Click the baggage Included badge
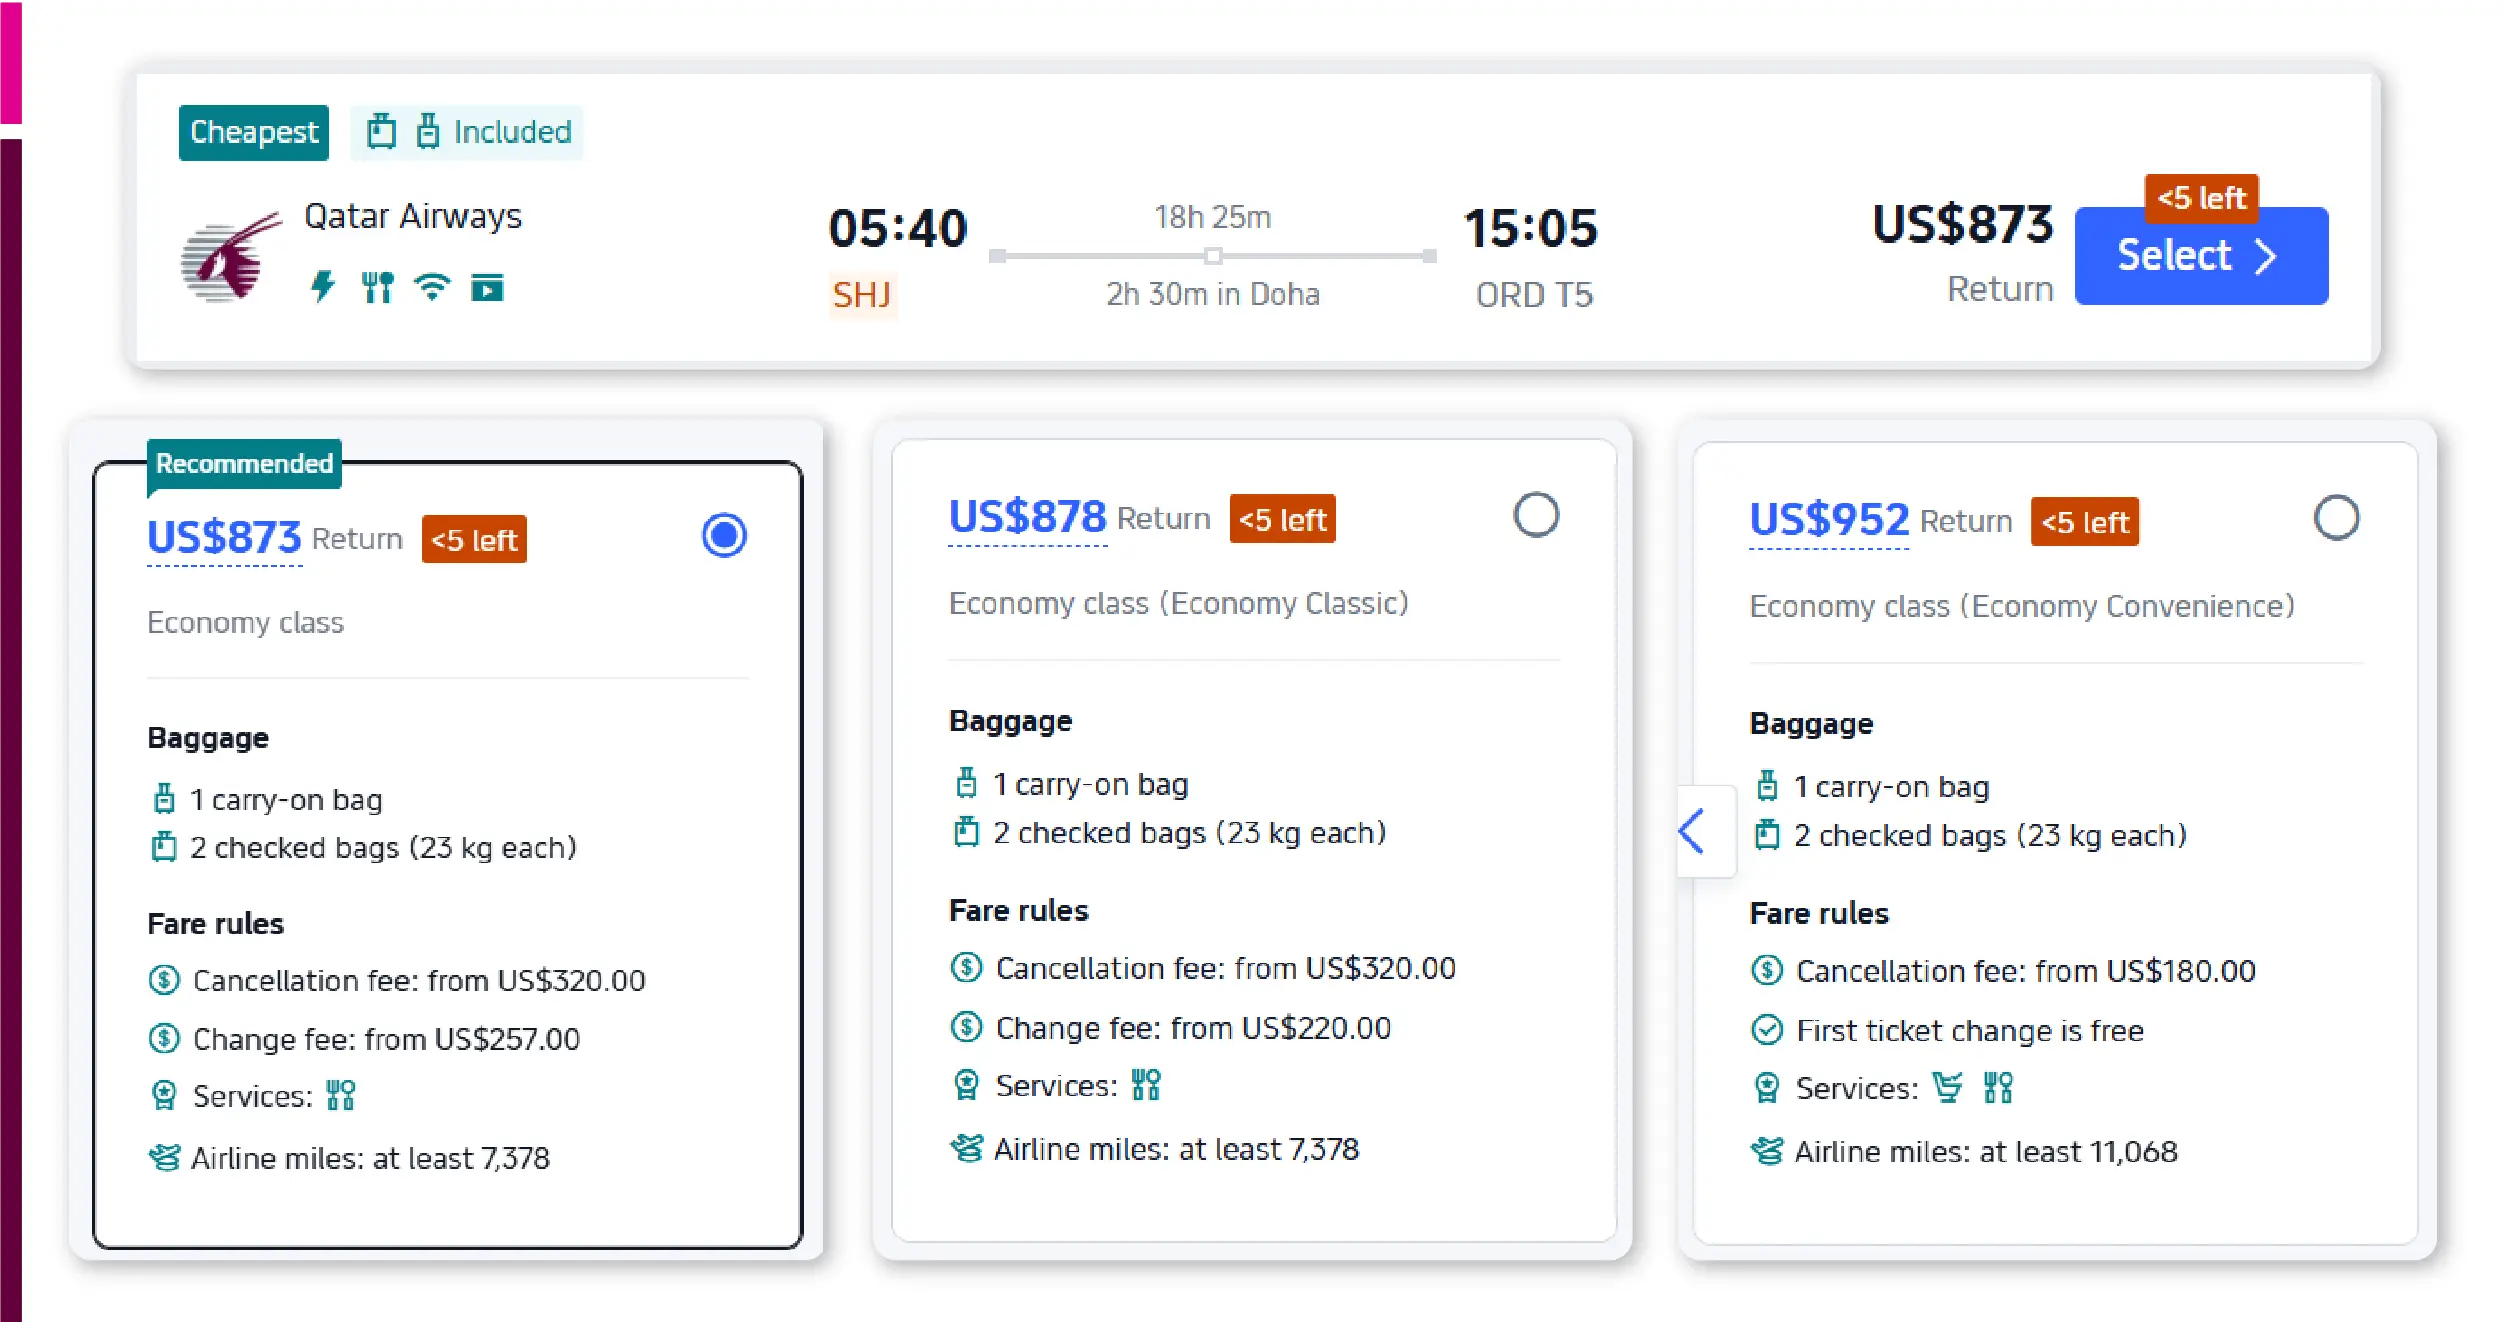2507x1322 pixels. pyautogui.click(x=467, y=132)
